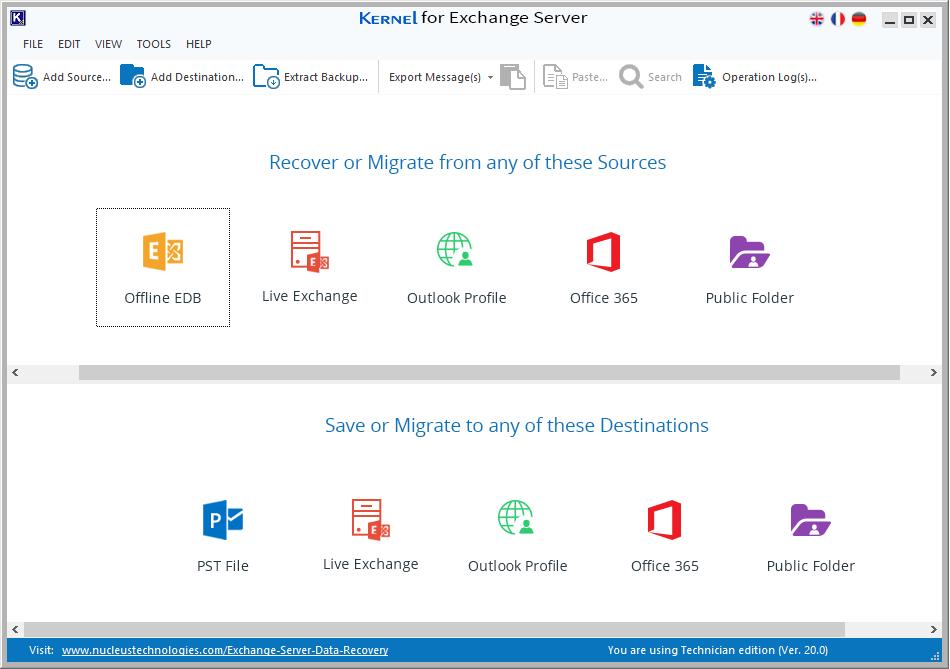This screenshot has width=950, height=669.
Task: Minimize the Kernel for Exchange Server window
Action: click(889, 20)
